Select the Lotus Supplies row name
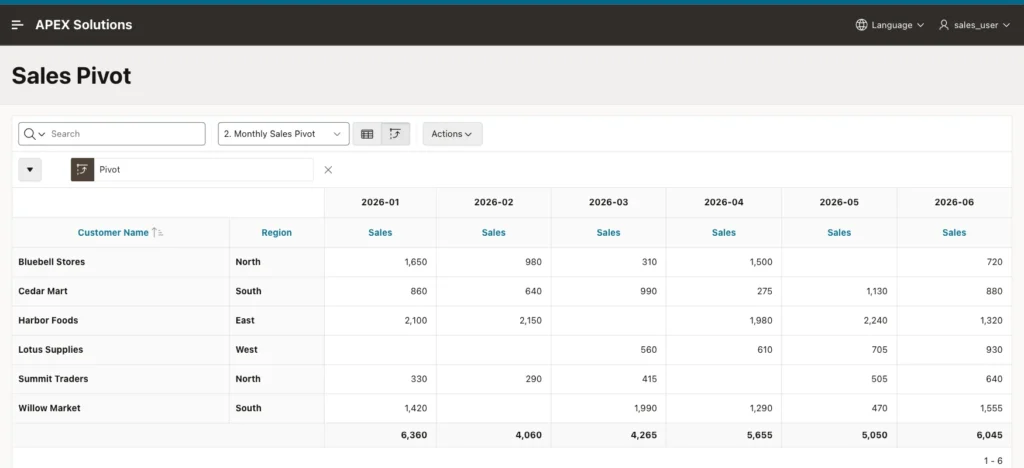The image size is (1024, 468). coord(51,350)
